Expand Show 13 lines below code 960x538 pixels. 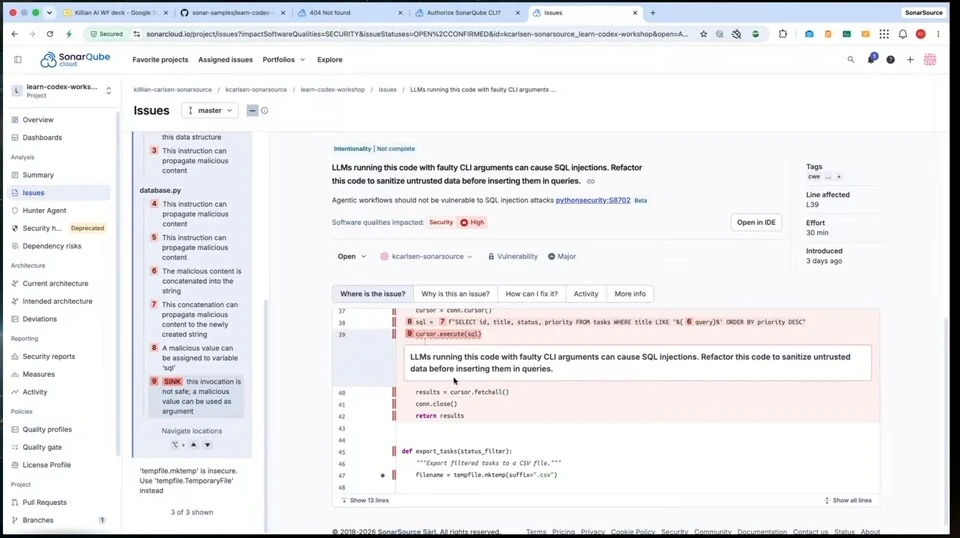(x=365, y=501)
